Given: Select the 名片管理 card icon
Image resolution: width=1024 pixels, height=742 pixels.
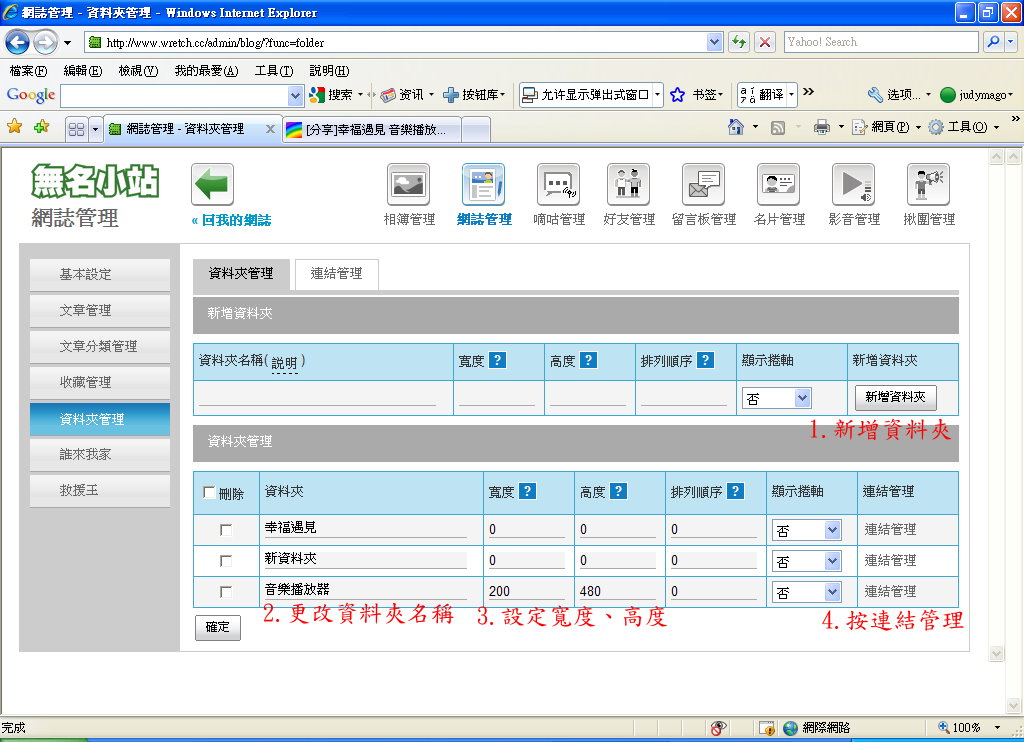Looking at the screenshot, I should (778, 185).
